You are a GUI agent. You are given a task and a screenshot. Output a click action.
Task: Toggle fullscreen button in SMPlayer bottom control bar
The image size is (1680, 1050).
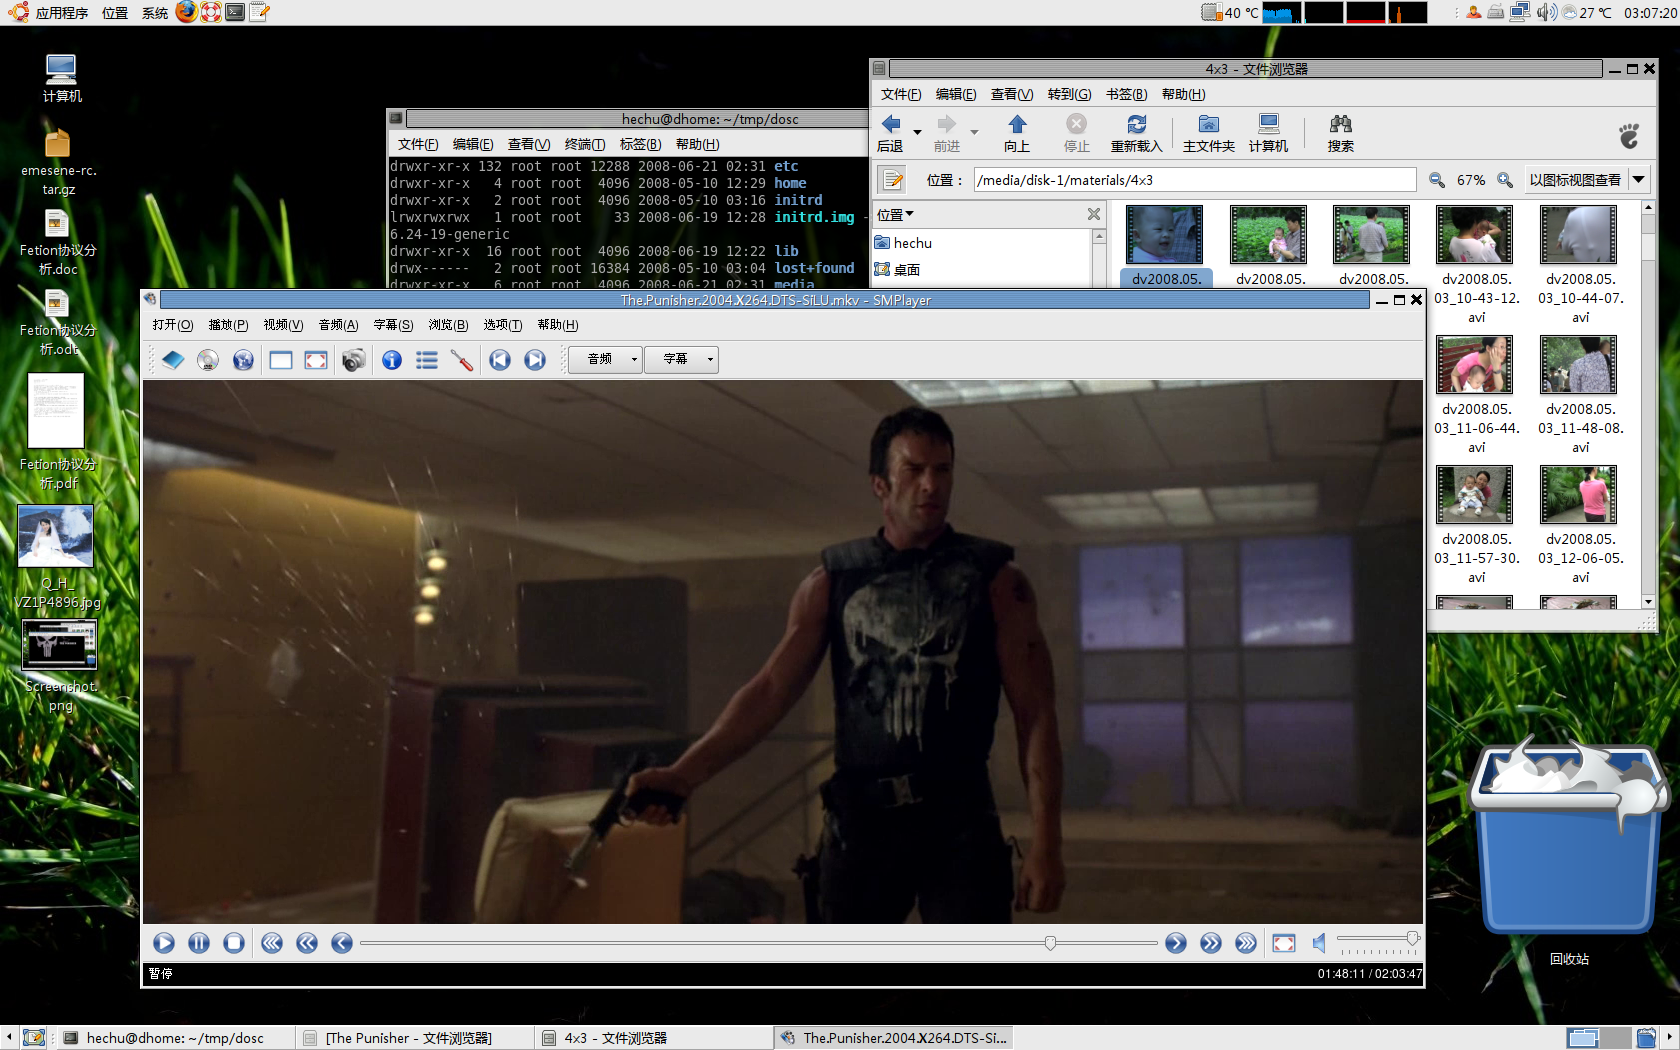pyautogui.click(x=1284, y=943)
